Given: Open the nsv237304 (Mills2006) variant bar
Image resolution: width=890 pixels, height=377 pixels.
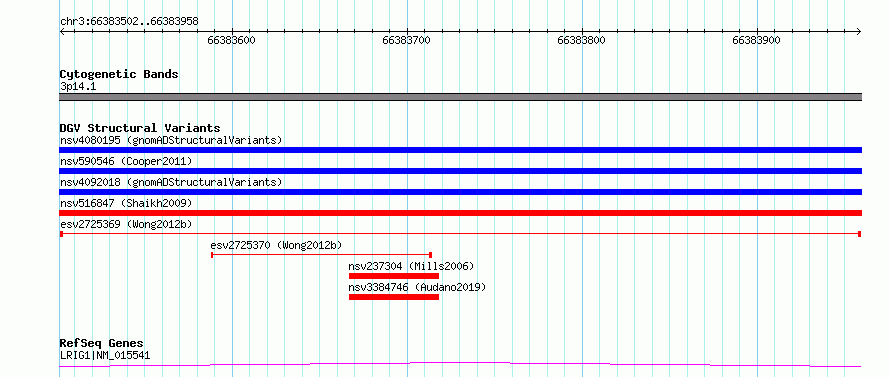Looking at the screenshot, I should click(x=394, y=276).
